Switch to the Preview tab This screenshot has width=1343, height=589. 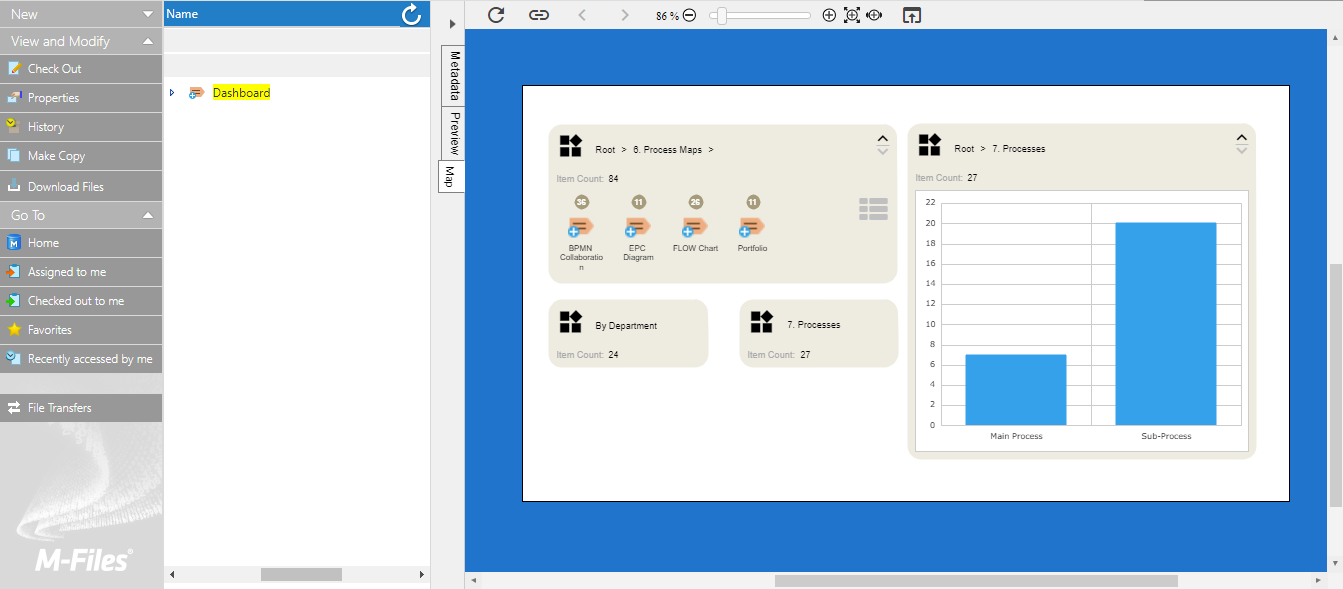coord(454,132)
